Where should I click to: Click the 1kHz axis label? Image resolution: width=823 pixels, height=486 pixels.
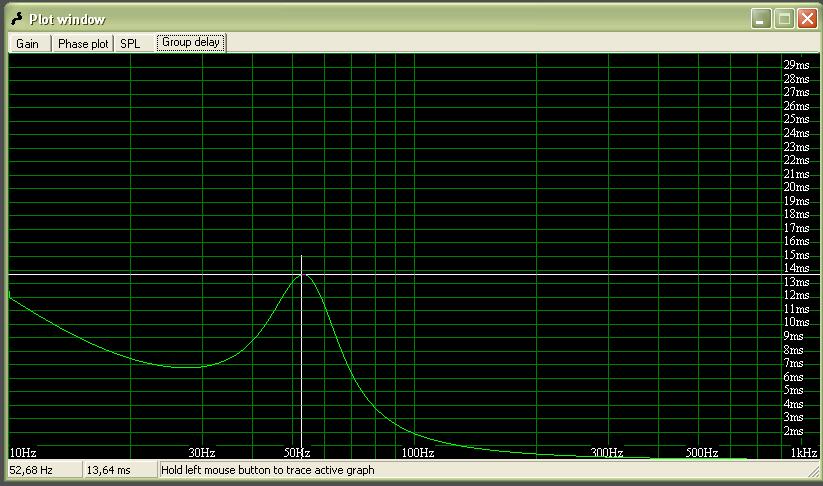(x=804, y=452)
